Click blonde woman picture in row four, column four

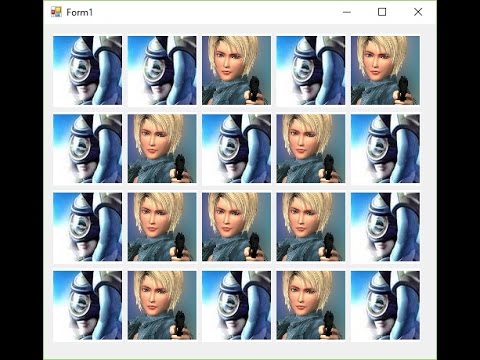[311, 305]
